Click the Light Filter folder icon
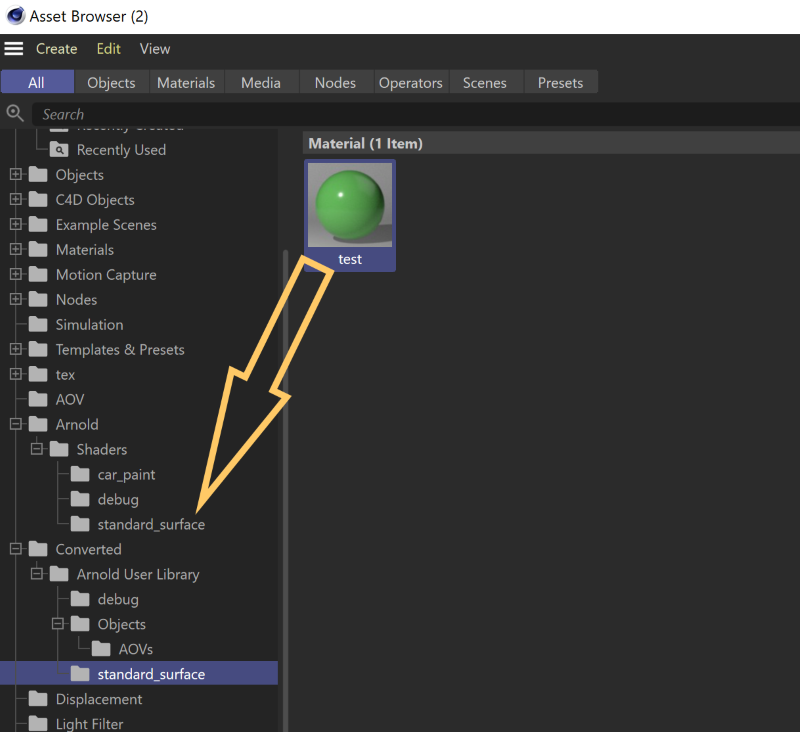 pos(38,724)
